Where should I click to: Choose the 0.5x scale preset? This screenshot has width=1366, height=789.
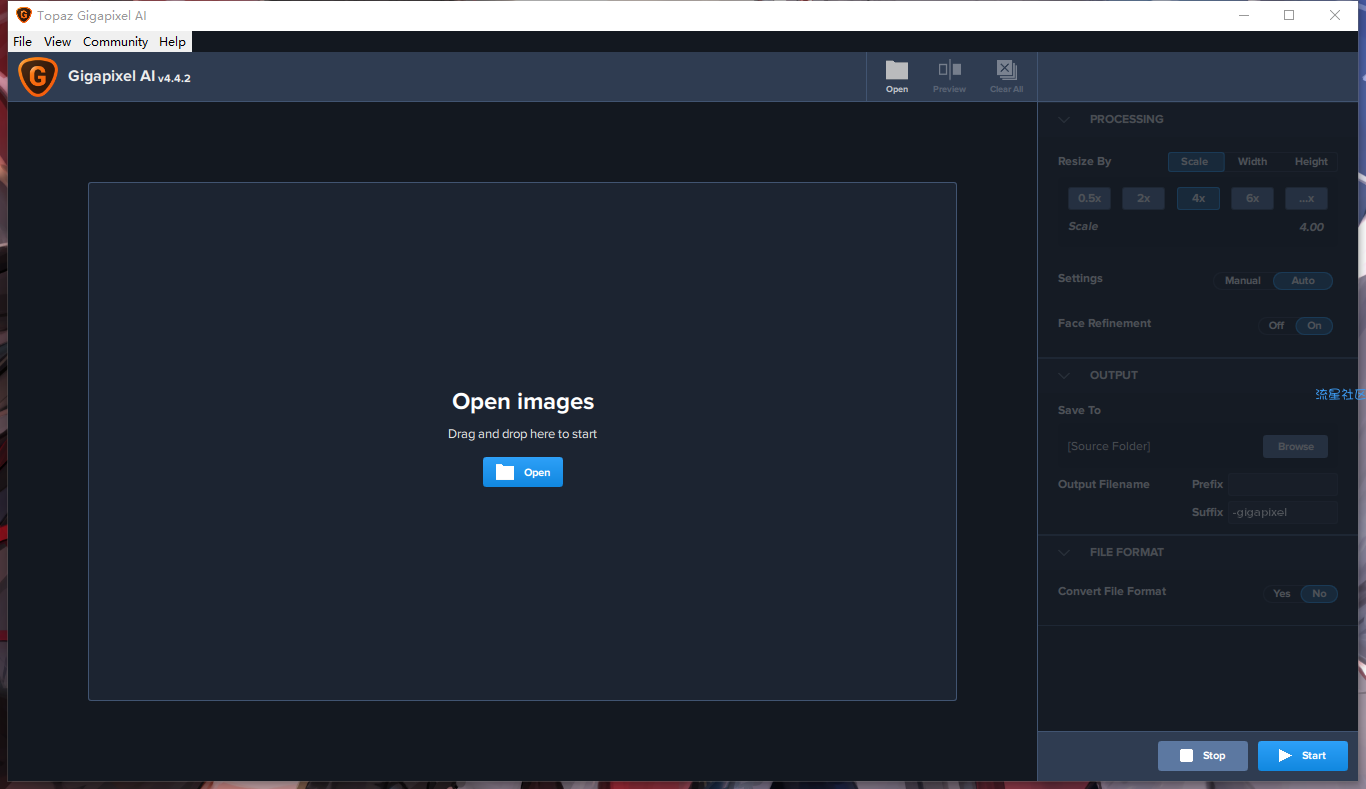tap(1089, 198)
